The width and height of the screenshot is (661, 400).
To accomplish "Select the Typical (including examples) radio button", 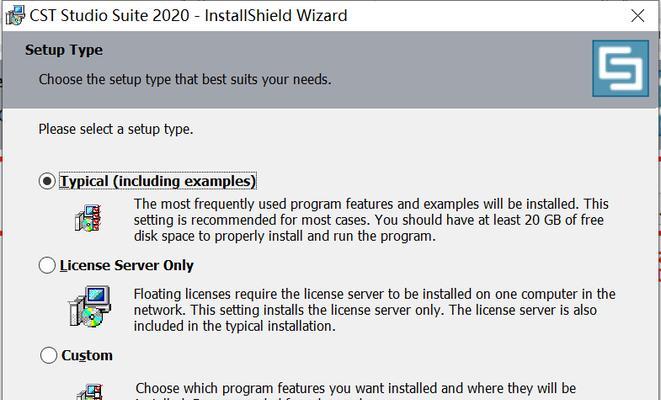I will [x=47, y=181].
